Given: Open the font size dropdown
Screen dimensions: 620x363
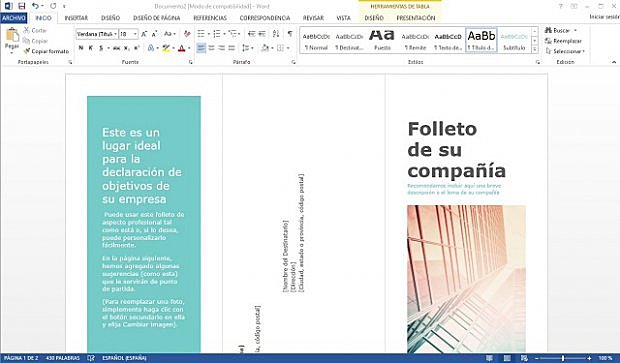Looking at the screenshot, I should pos(135,34).
